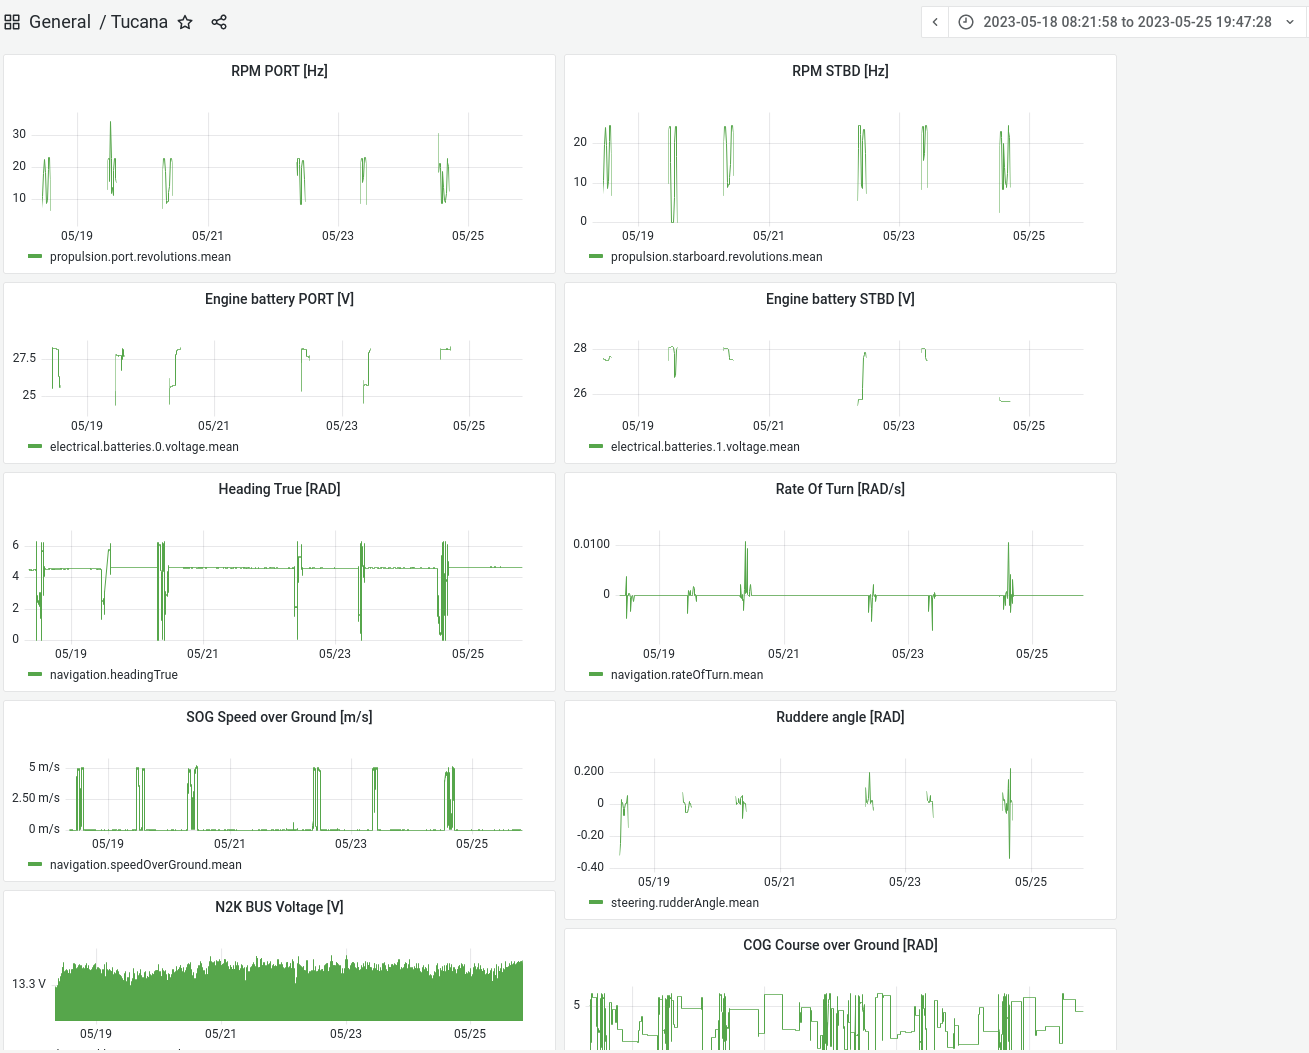1309x1053 pixels.
Task: Expand the time range dropdown chevron
Action: [1290, 22]
